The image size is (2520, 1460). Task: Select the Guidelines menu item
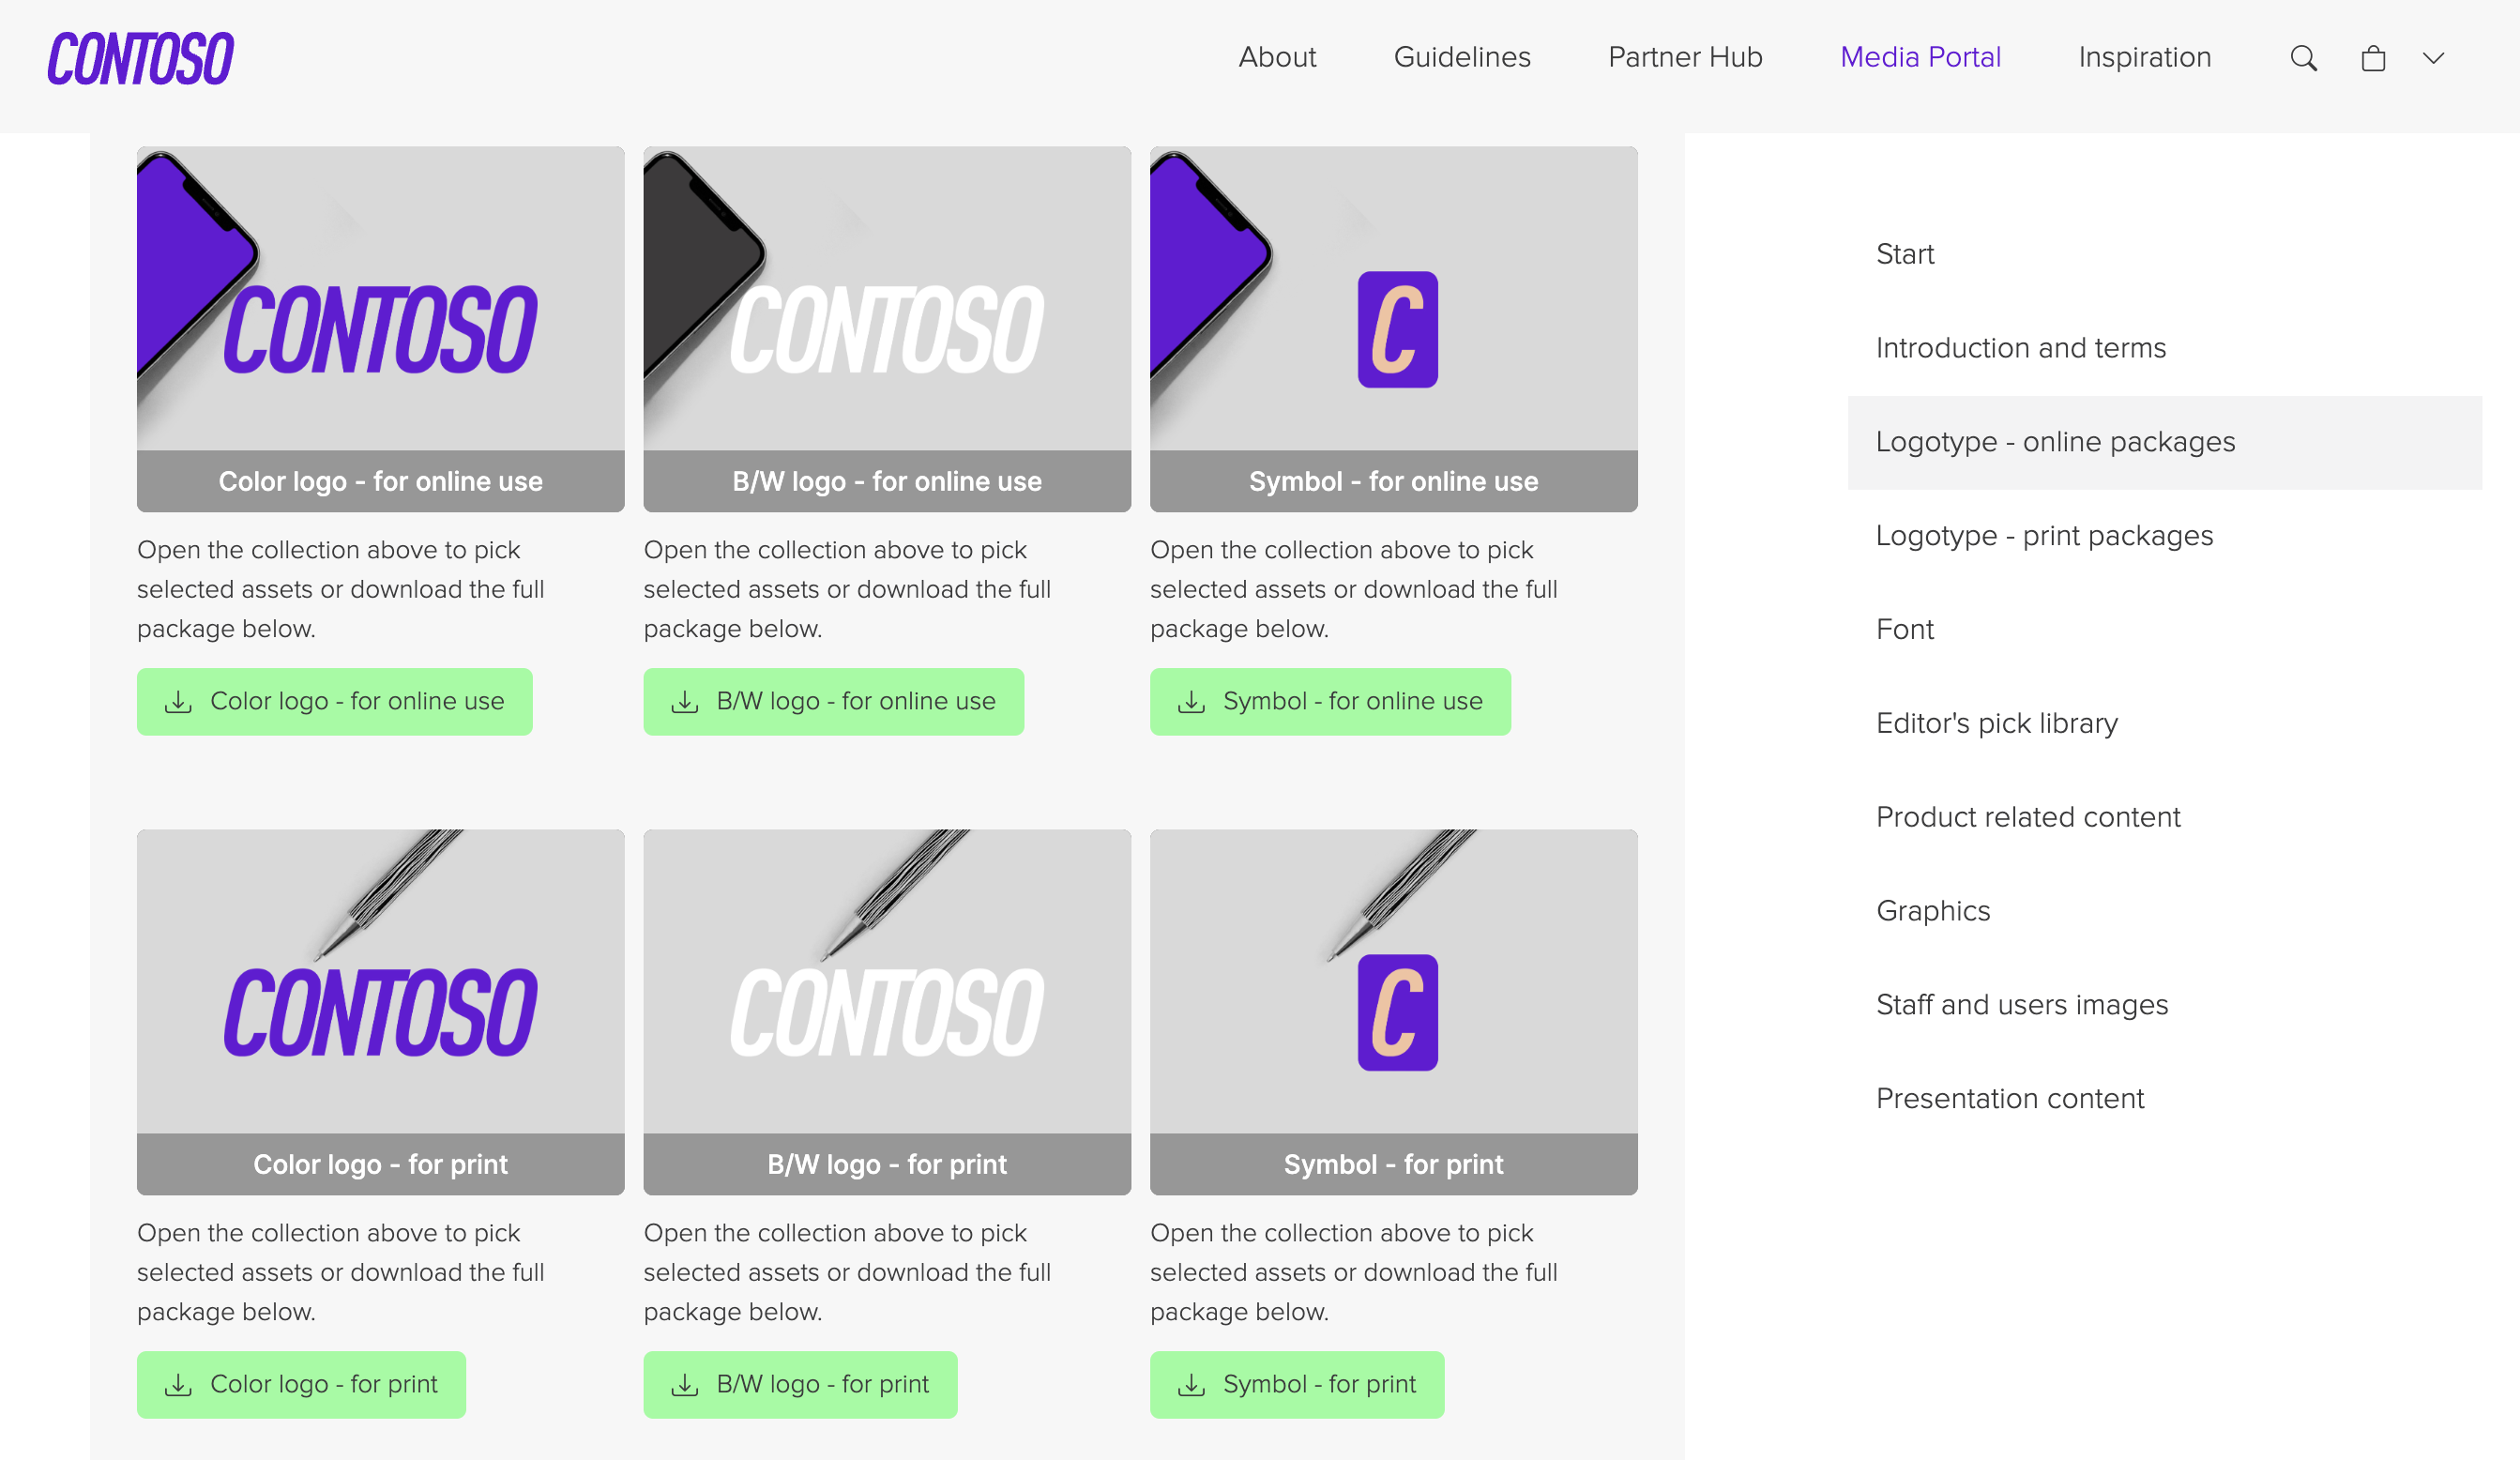click(1462, 55)
